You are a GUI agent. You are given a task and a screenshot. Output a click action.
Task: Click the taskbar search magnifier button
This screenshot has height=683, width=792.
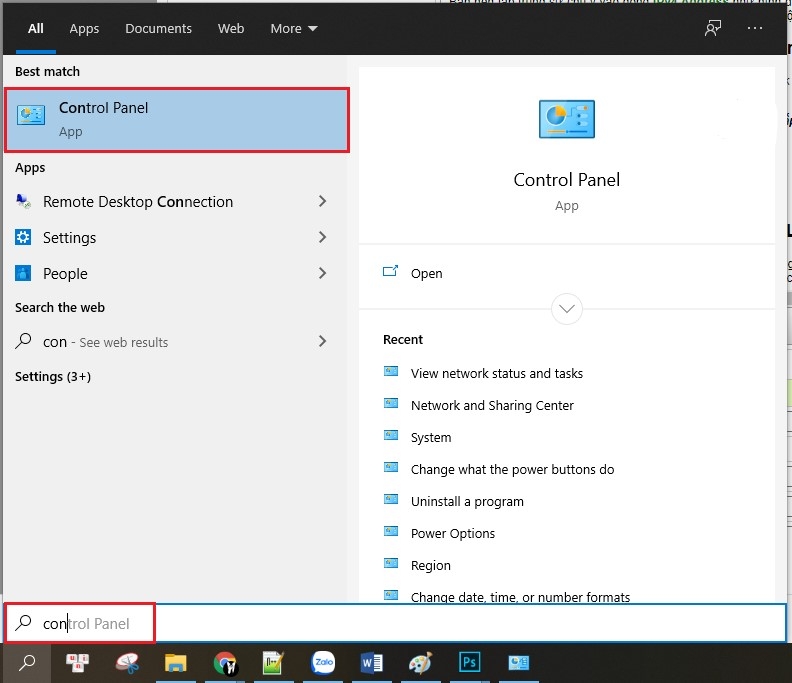pyautogui.click(x=27, y=662)
